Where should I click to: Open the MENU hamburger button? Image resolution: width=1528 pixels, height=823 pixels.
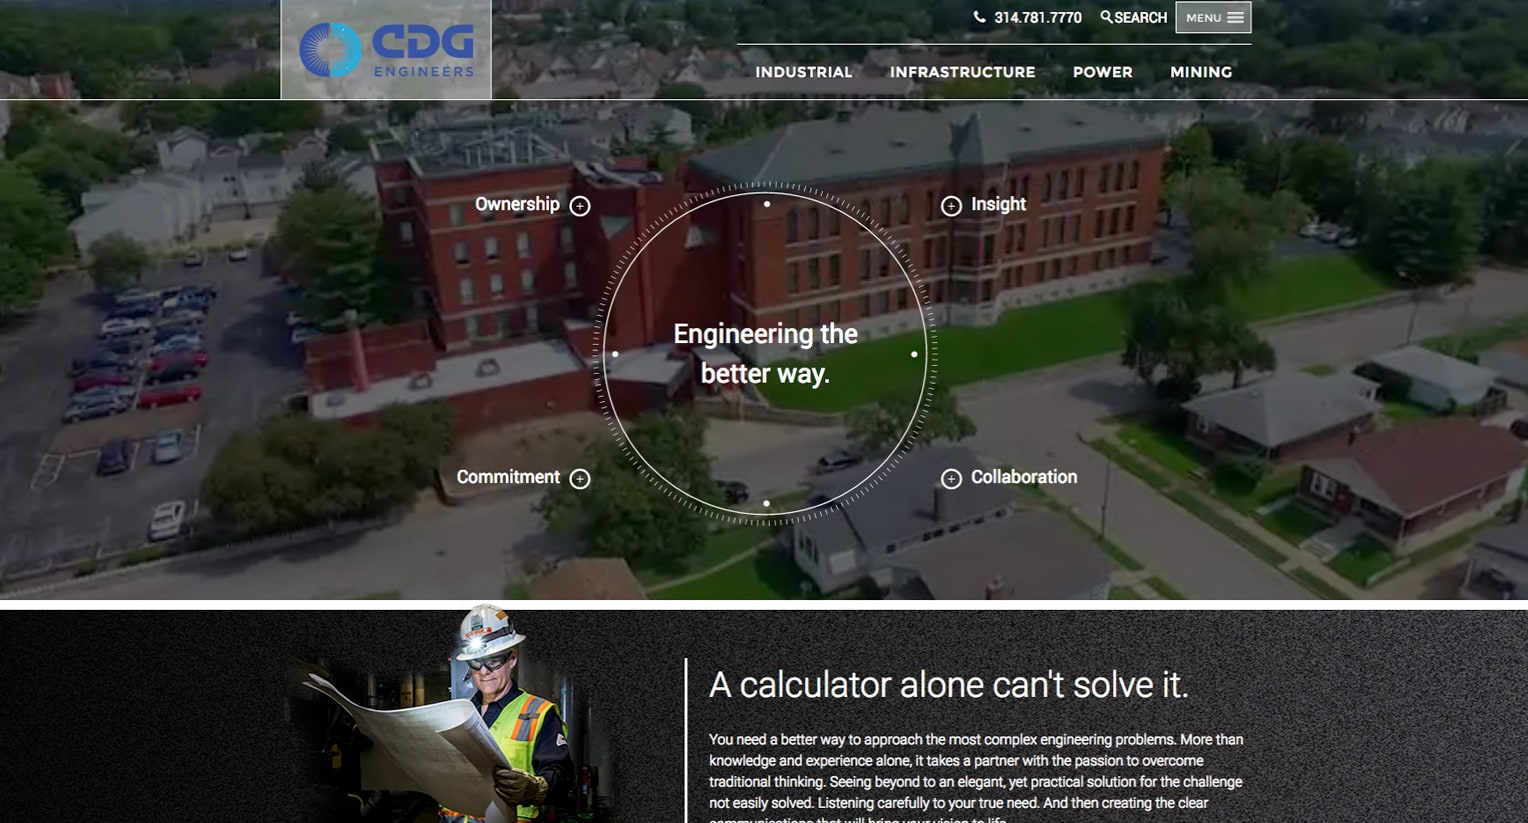tap(1213, 17)
